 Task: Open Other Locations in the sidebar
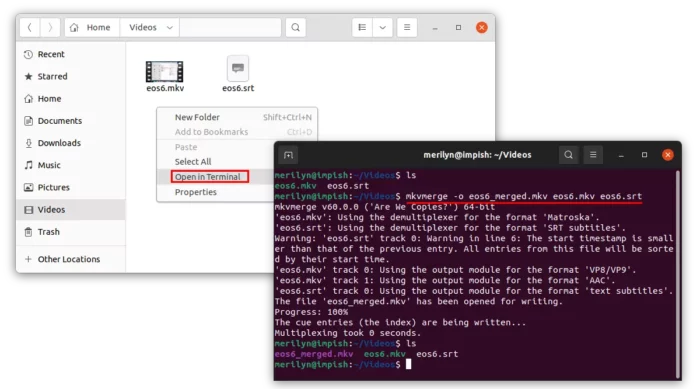pyautogui.click(x=71, y=259)
